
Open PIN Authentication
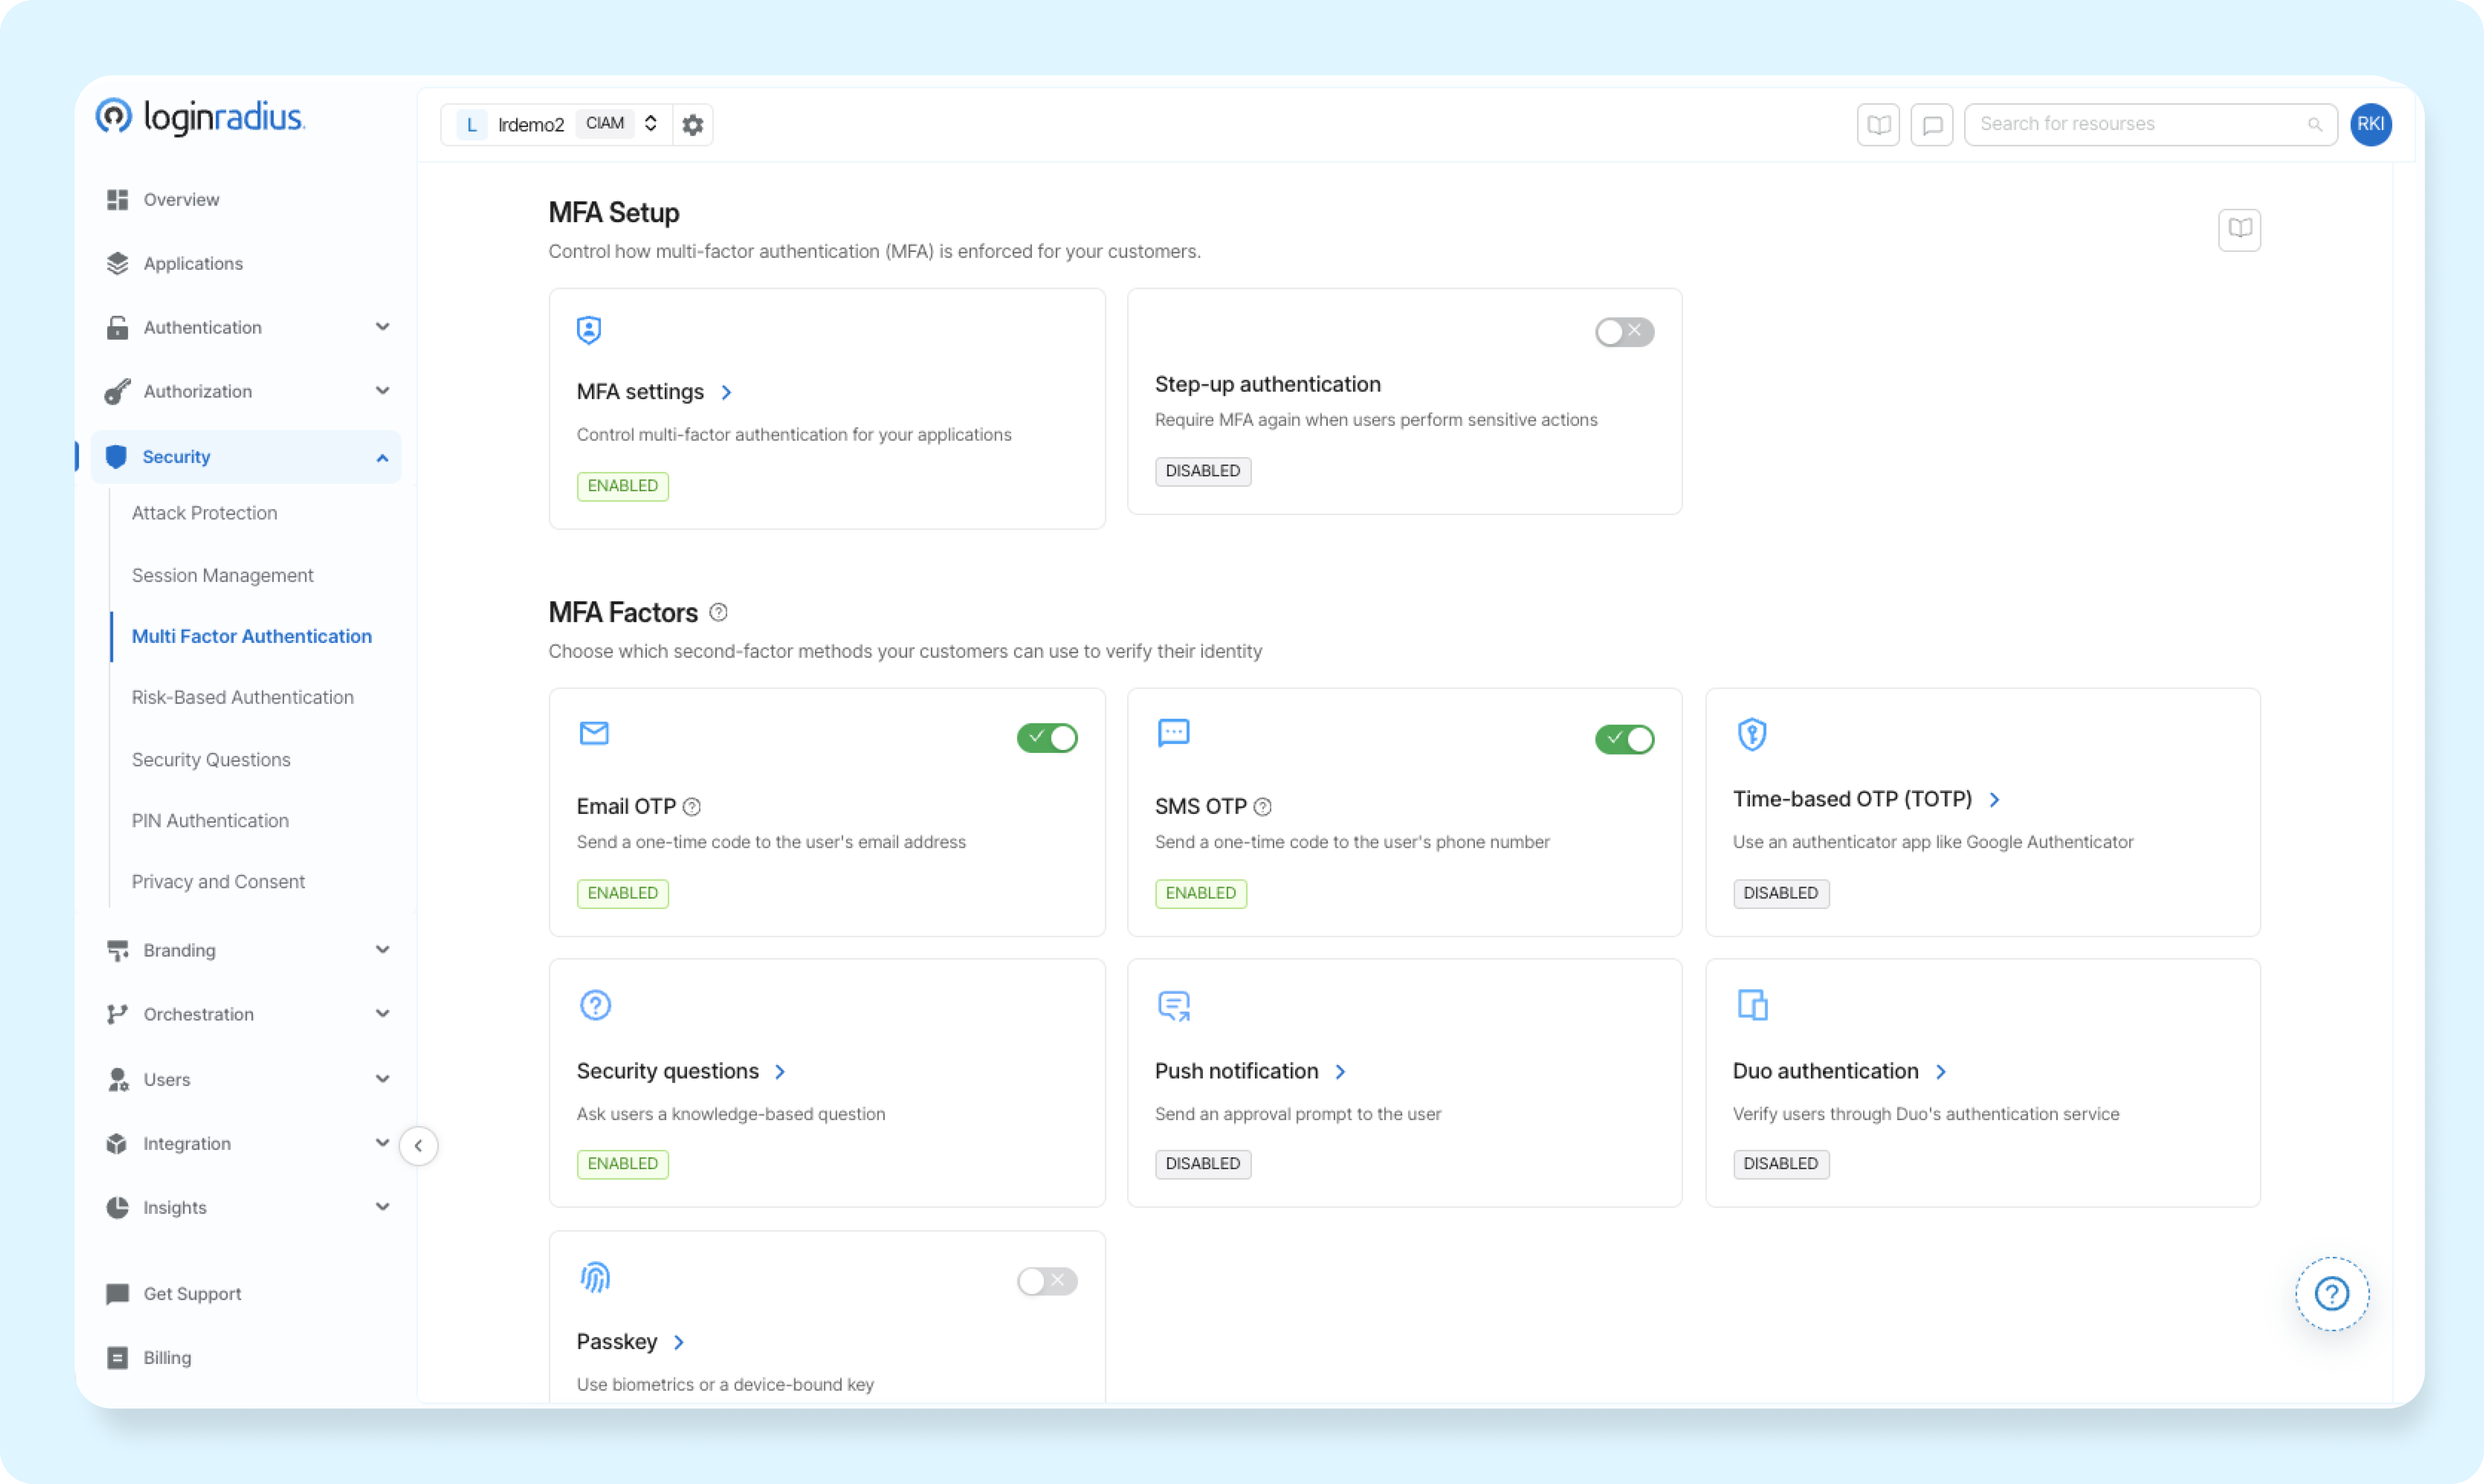click(210, 821)
